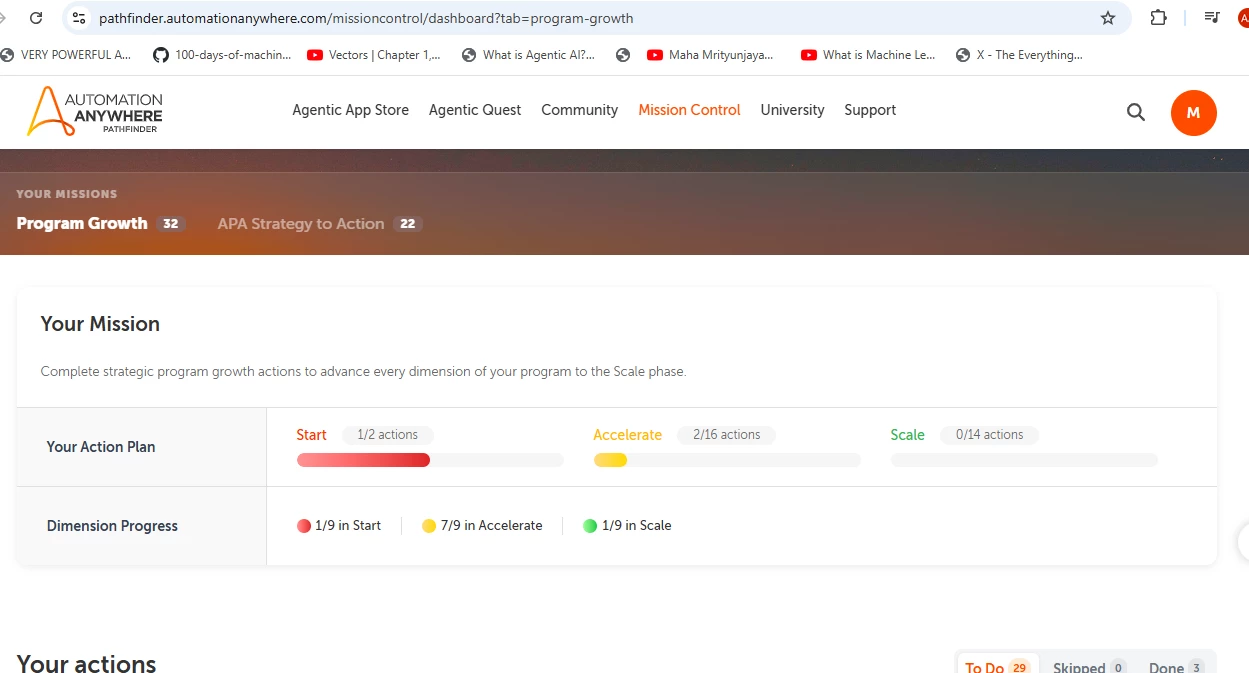Click the 7/9 in Accelerate text
This screenshot has height=673, width=1249.
(491, 526)
